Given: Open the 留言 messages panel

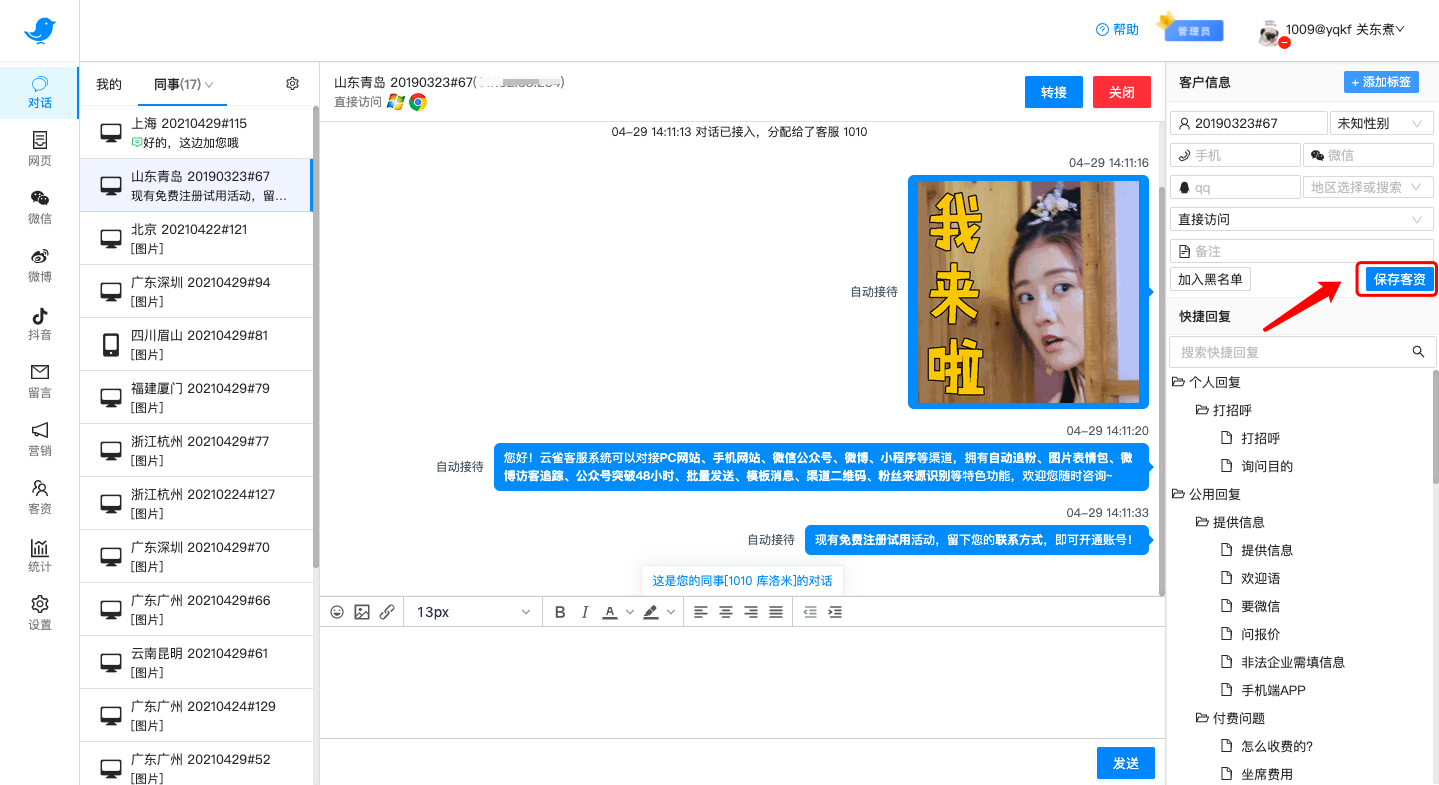Looking at the screenshot, I should pos(39,381).
